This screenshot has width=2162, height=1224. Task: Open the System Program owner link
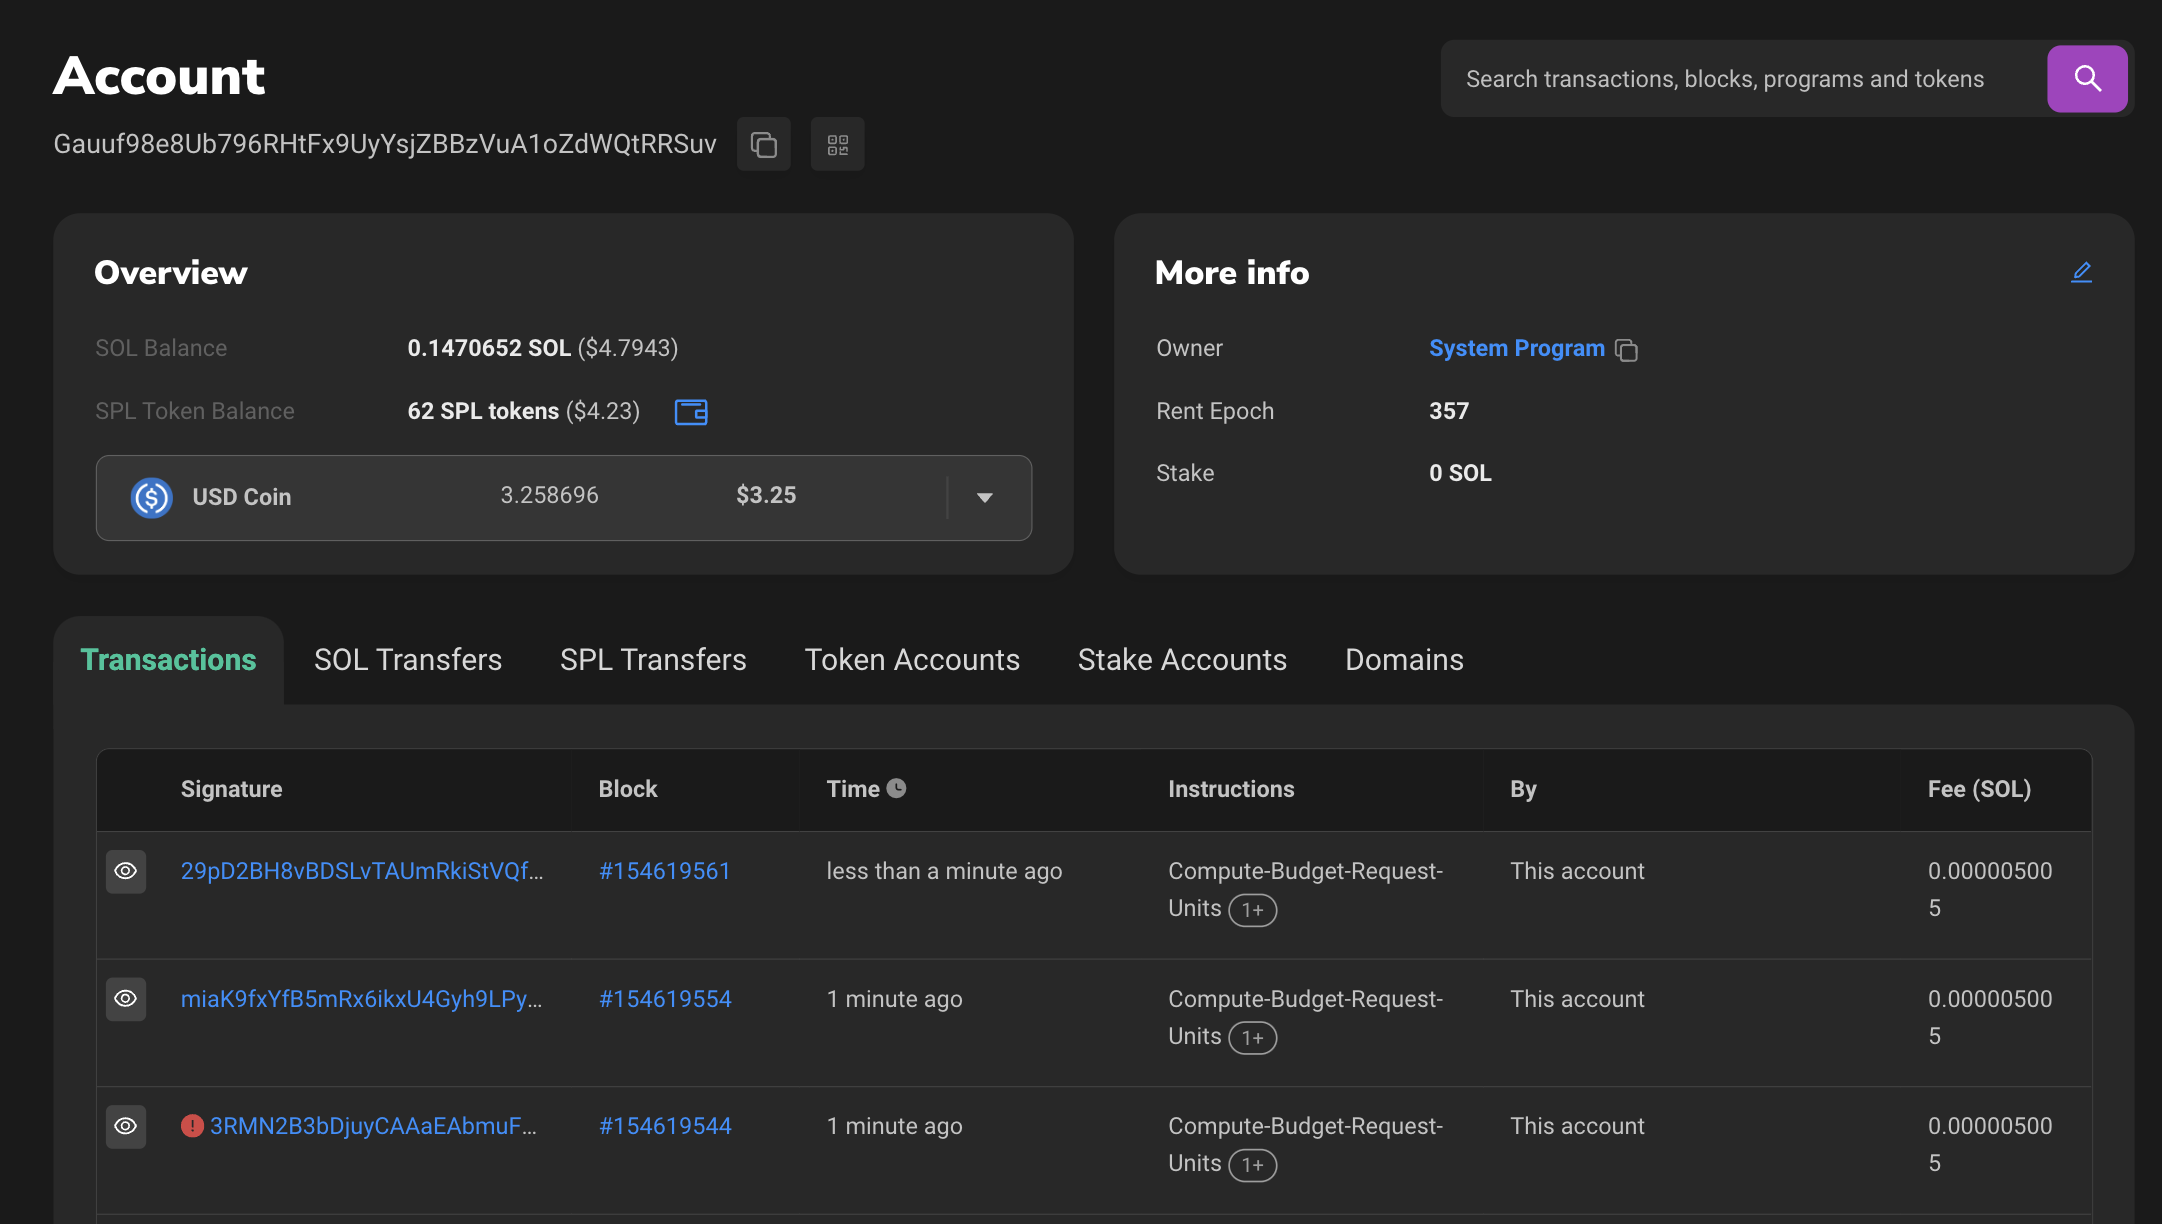point(1516,348)
